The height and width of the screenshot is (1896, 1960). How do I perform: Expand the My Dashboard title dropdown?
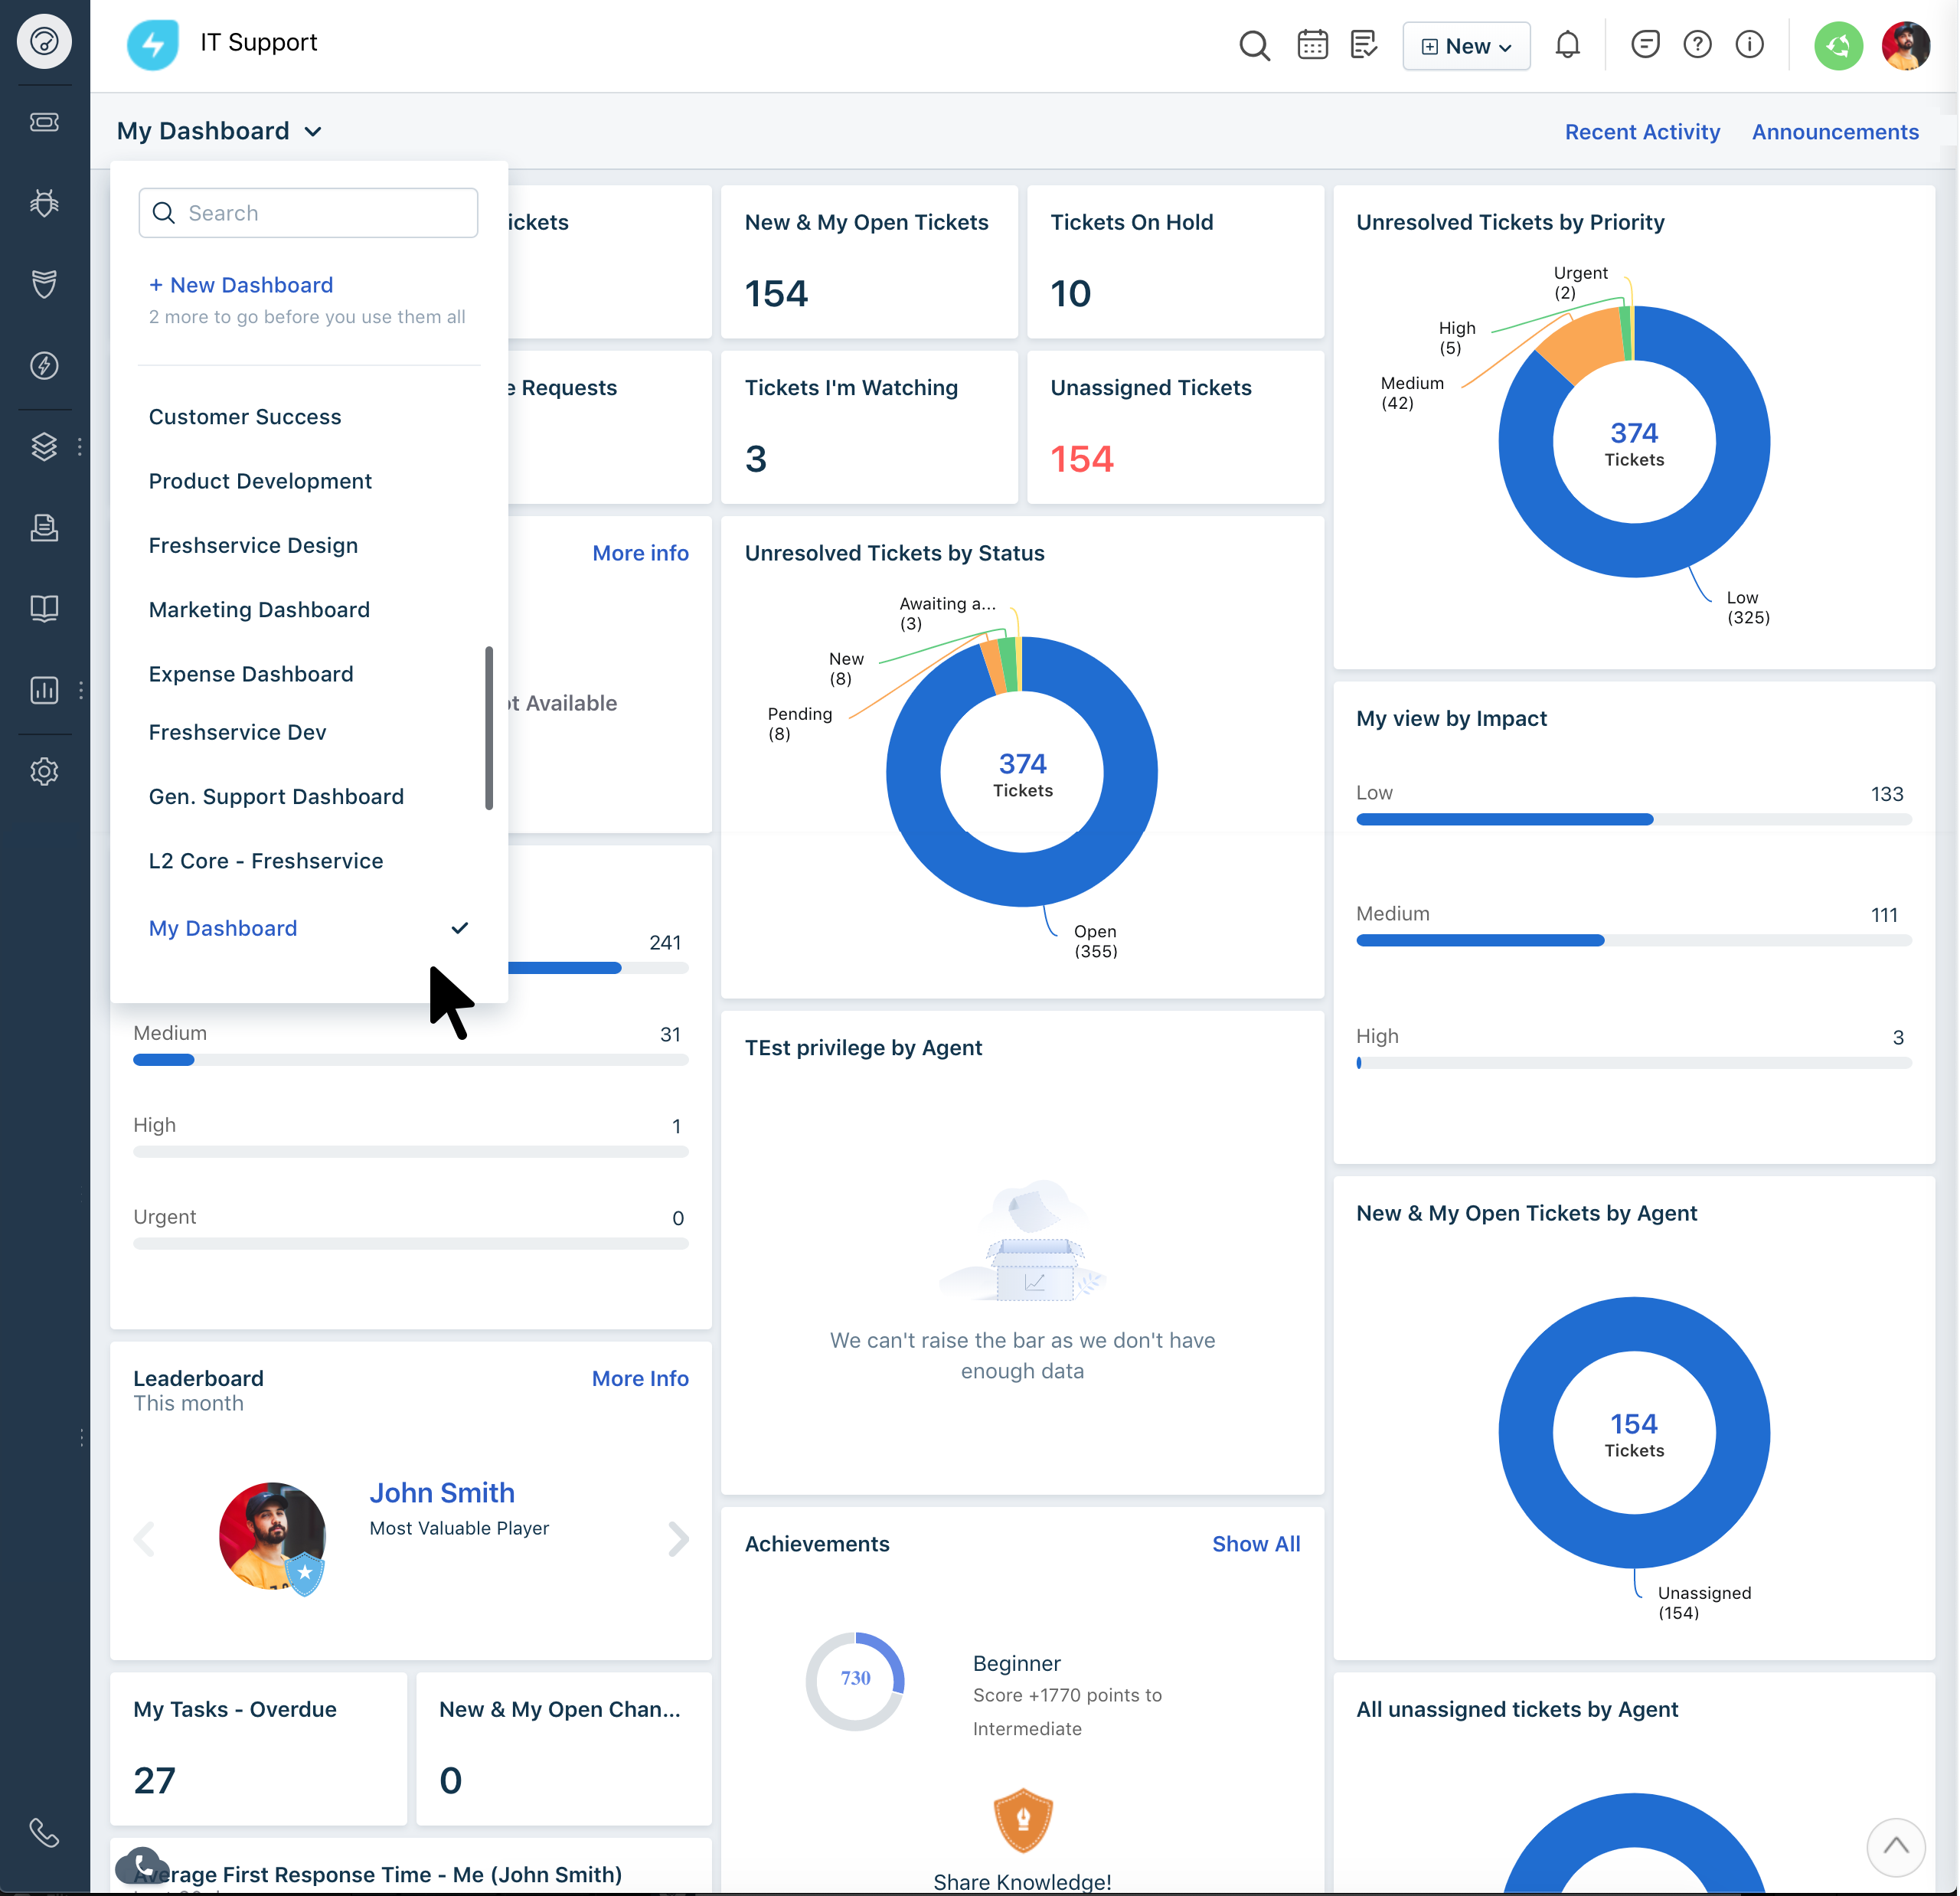coord(220,131)
